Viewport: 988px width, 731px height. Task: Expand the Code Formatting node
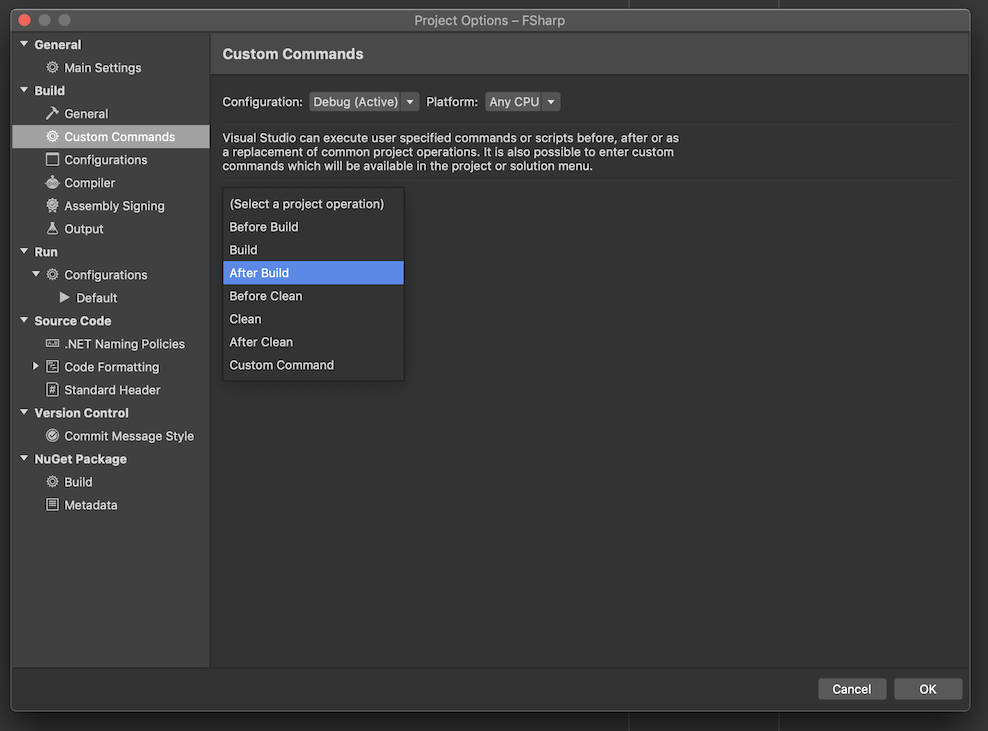[x=36, y=366]
